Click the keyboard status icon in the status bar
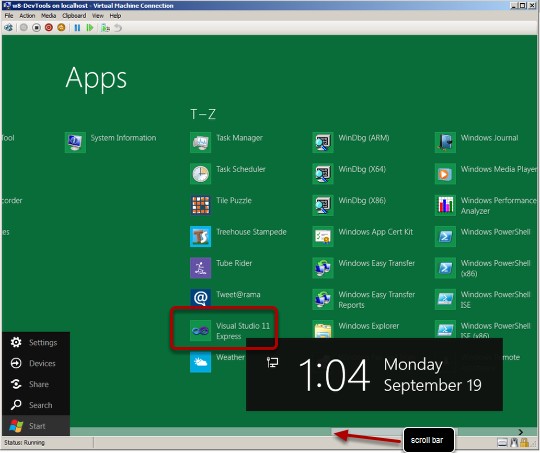 (502, 443)
